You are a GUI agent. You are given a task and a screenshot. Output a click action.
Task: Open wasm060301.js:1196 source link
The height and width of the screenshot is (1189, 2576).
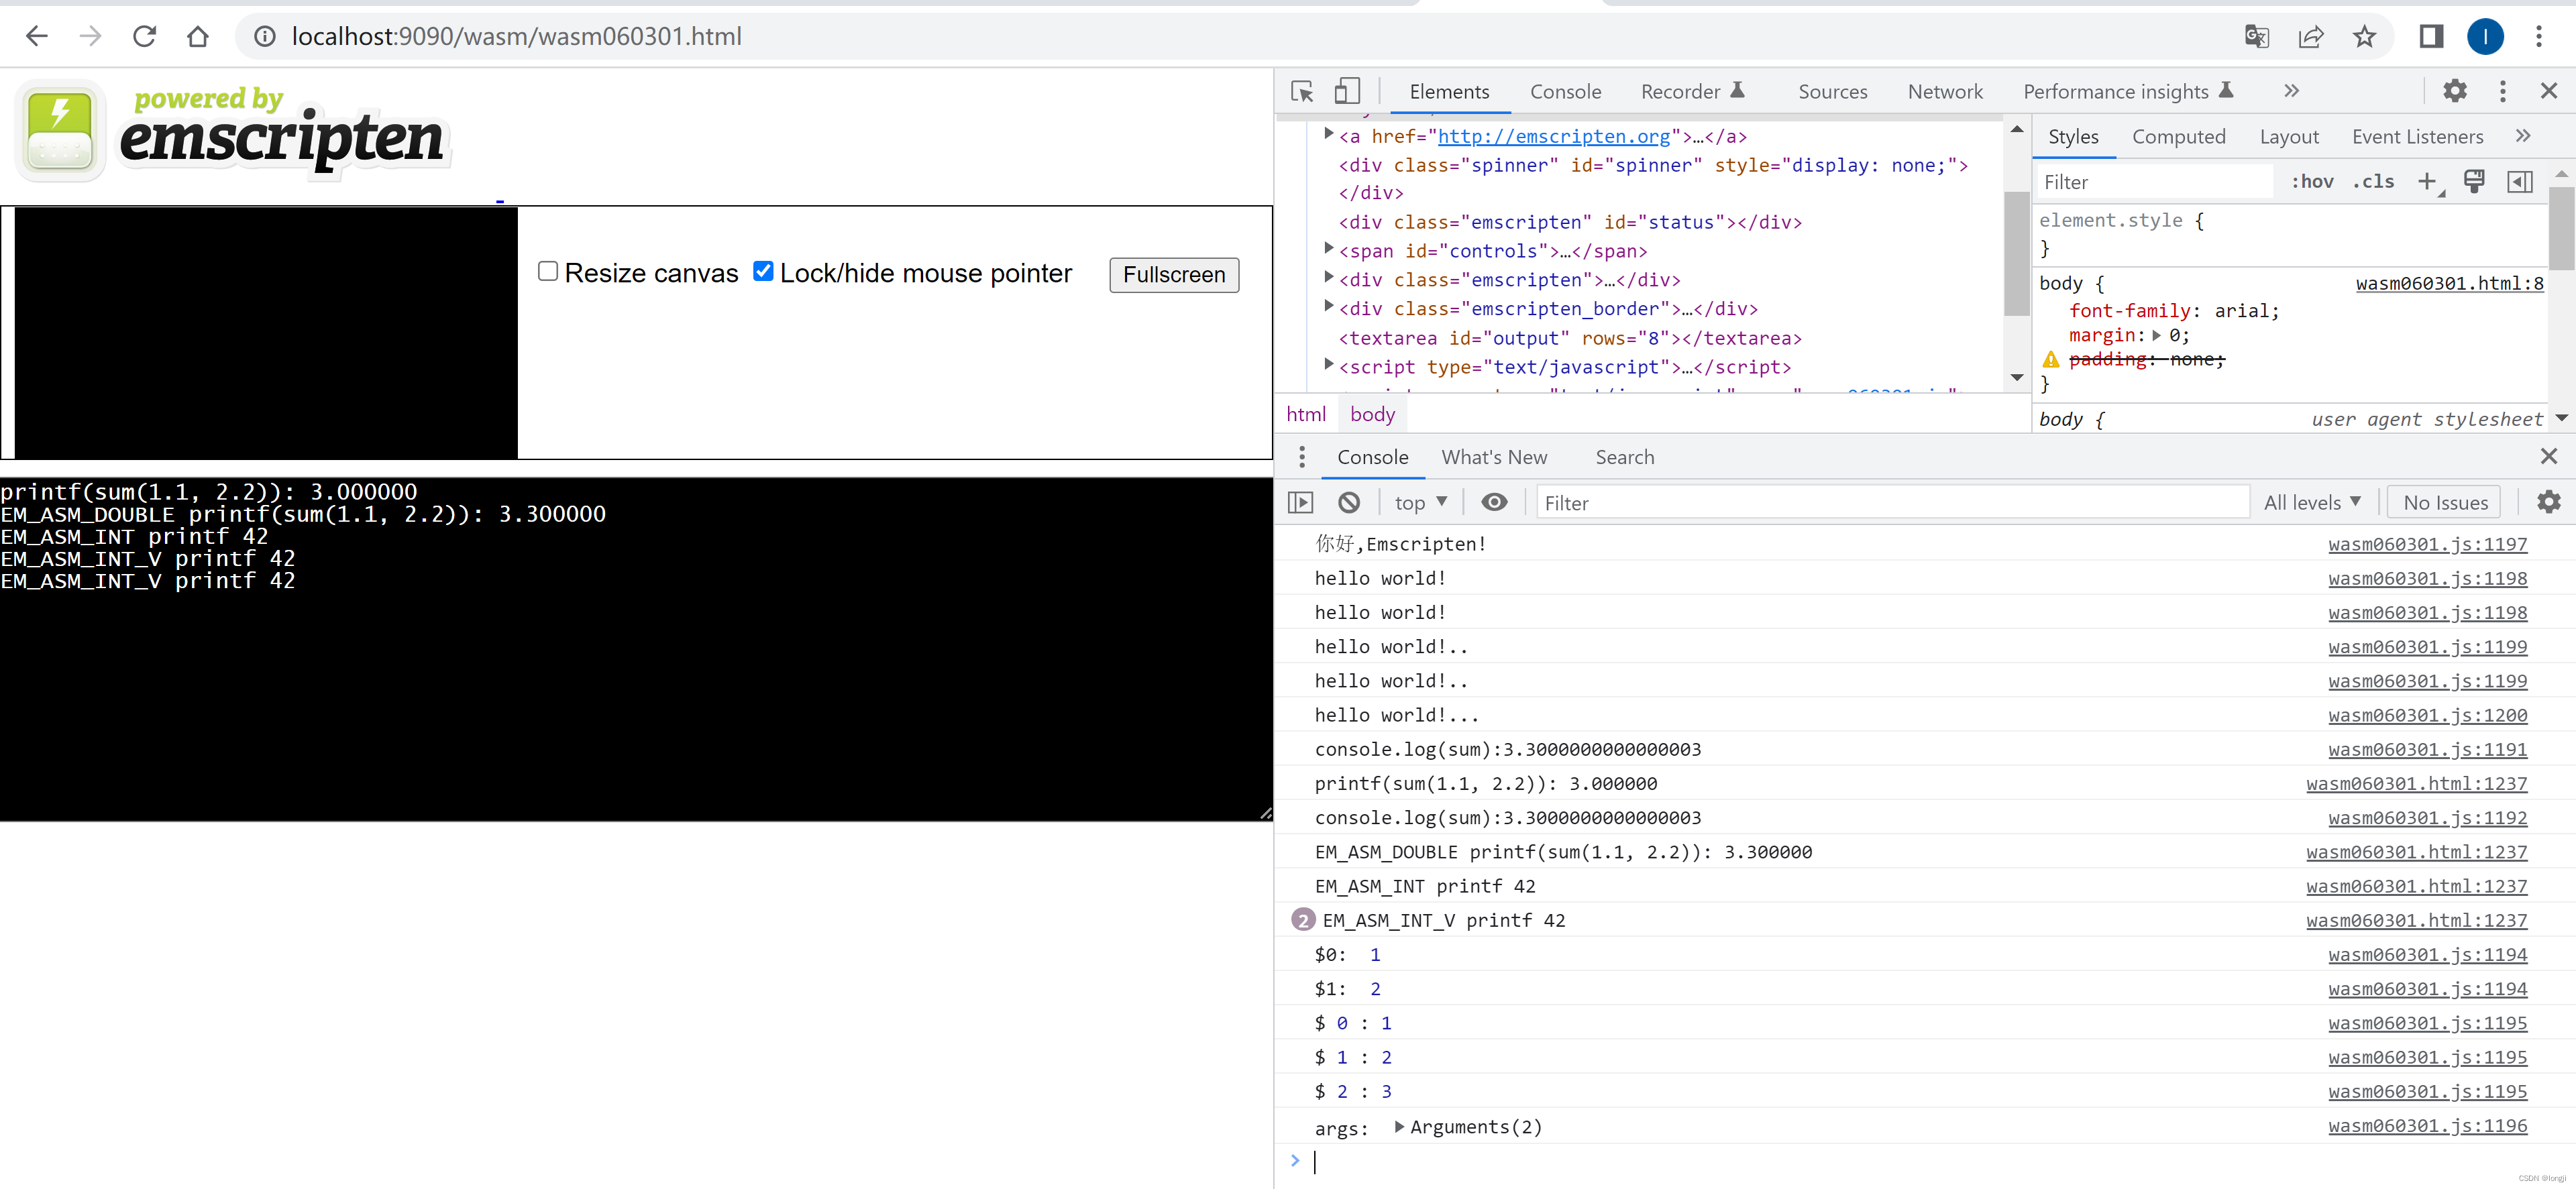coord(2427,1126)
